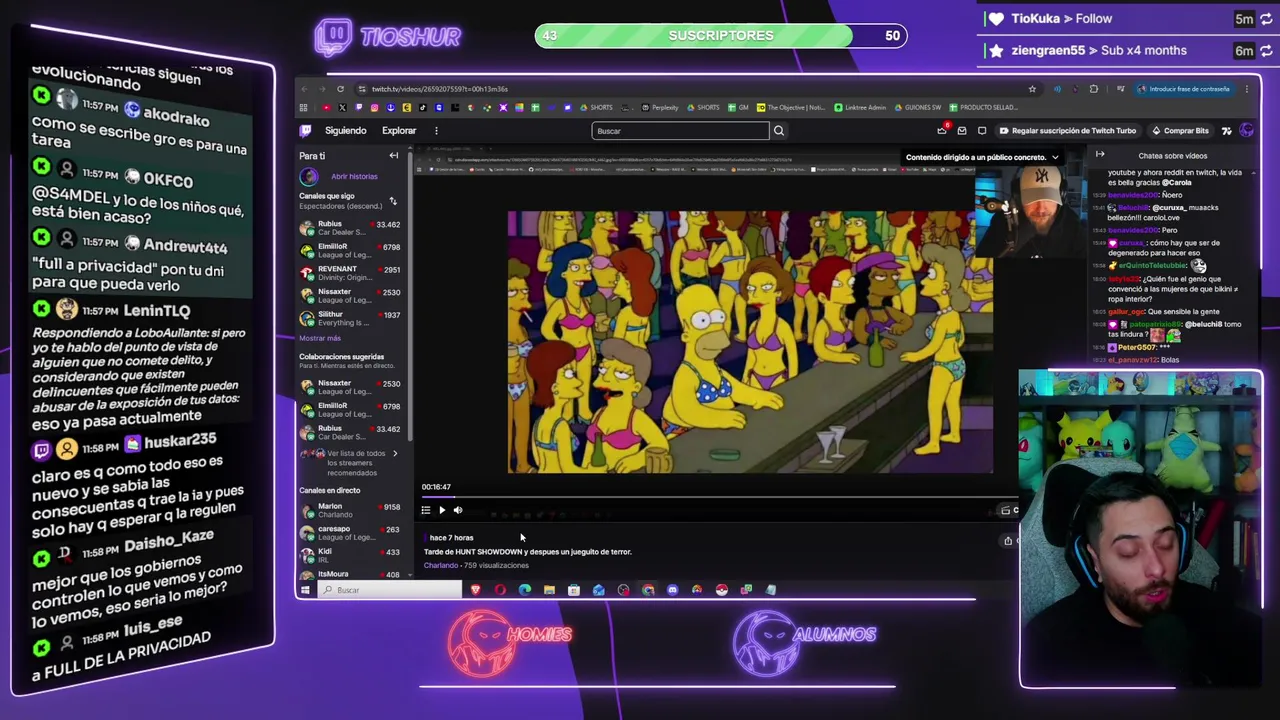
Task: Open Twitch notifications inbox with red badge
Action: pos(942,130)
